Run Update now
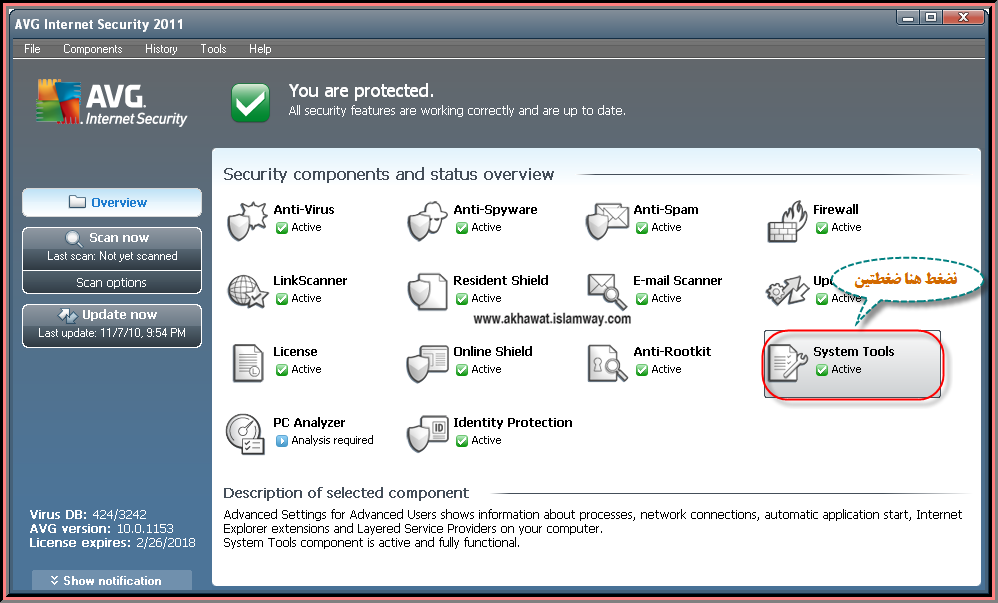Screen dimensions: 998x603 [x=112, y=323]
